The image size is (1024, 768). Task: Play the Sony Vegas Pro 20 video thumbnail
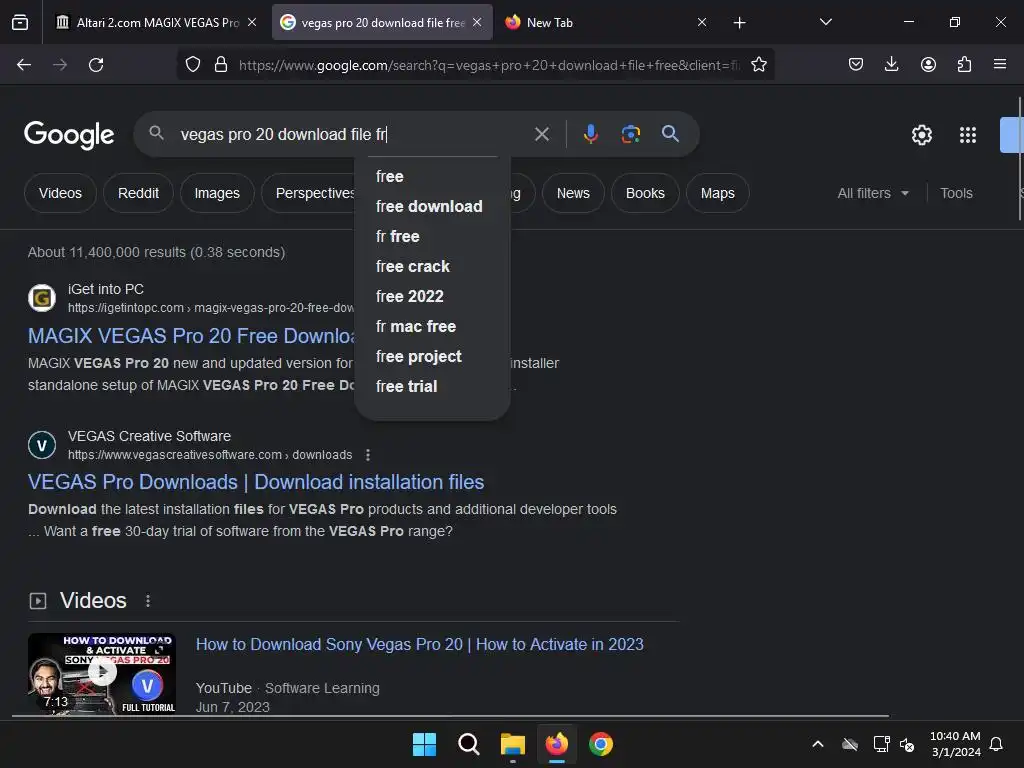click(x=102, y=673)
